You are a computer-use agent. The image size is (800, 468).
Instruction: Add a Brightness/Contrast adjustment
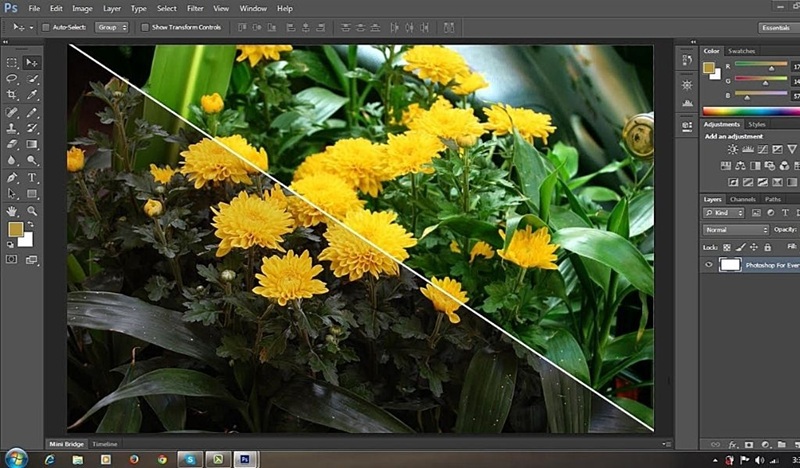[x=733, y=149]
